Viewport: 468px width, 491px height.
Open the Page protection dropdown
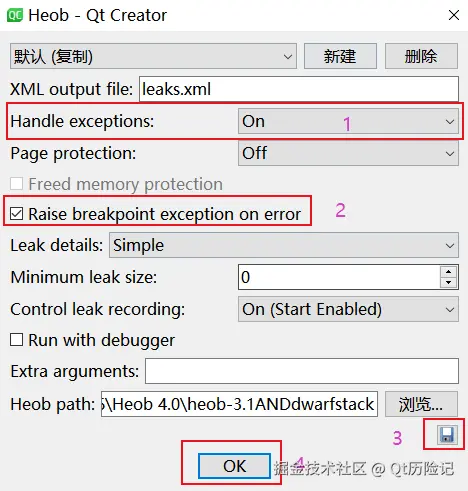point(348,153)
